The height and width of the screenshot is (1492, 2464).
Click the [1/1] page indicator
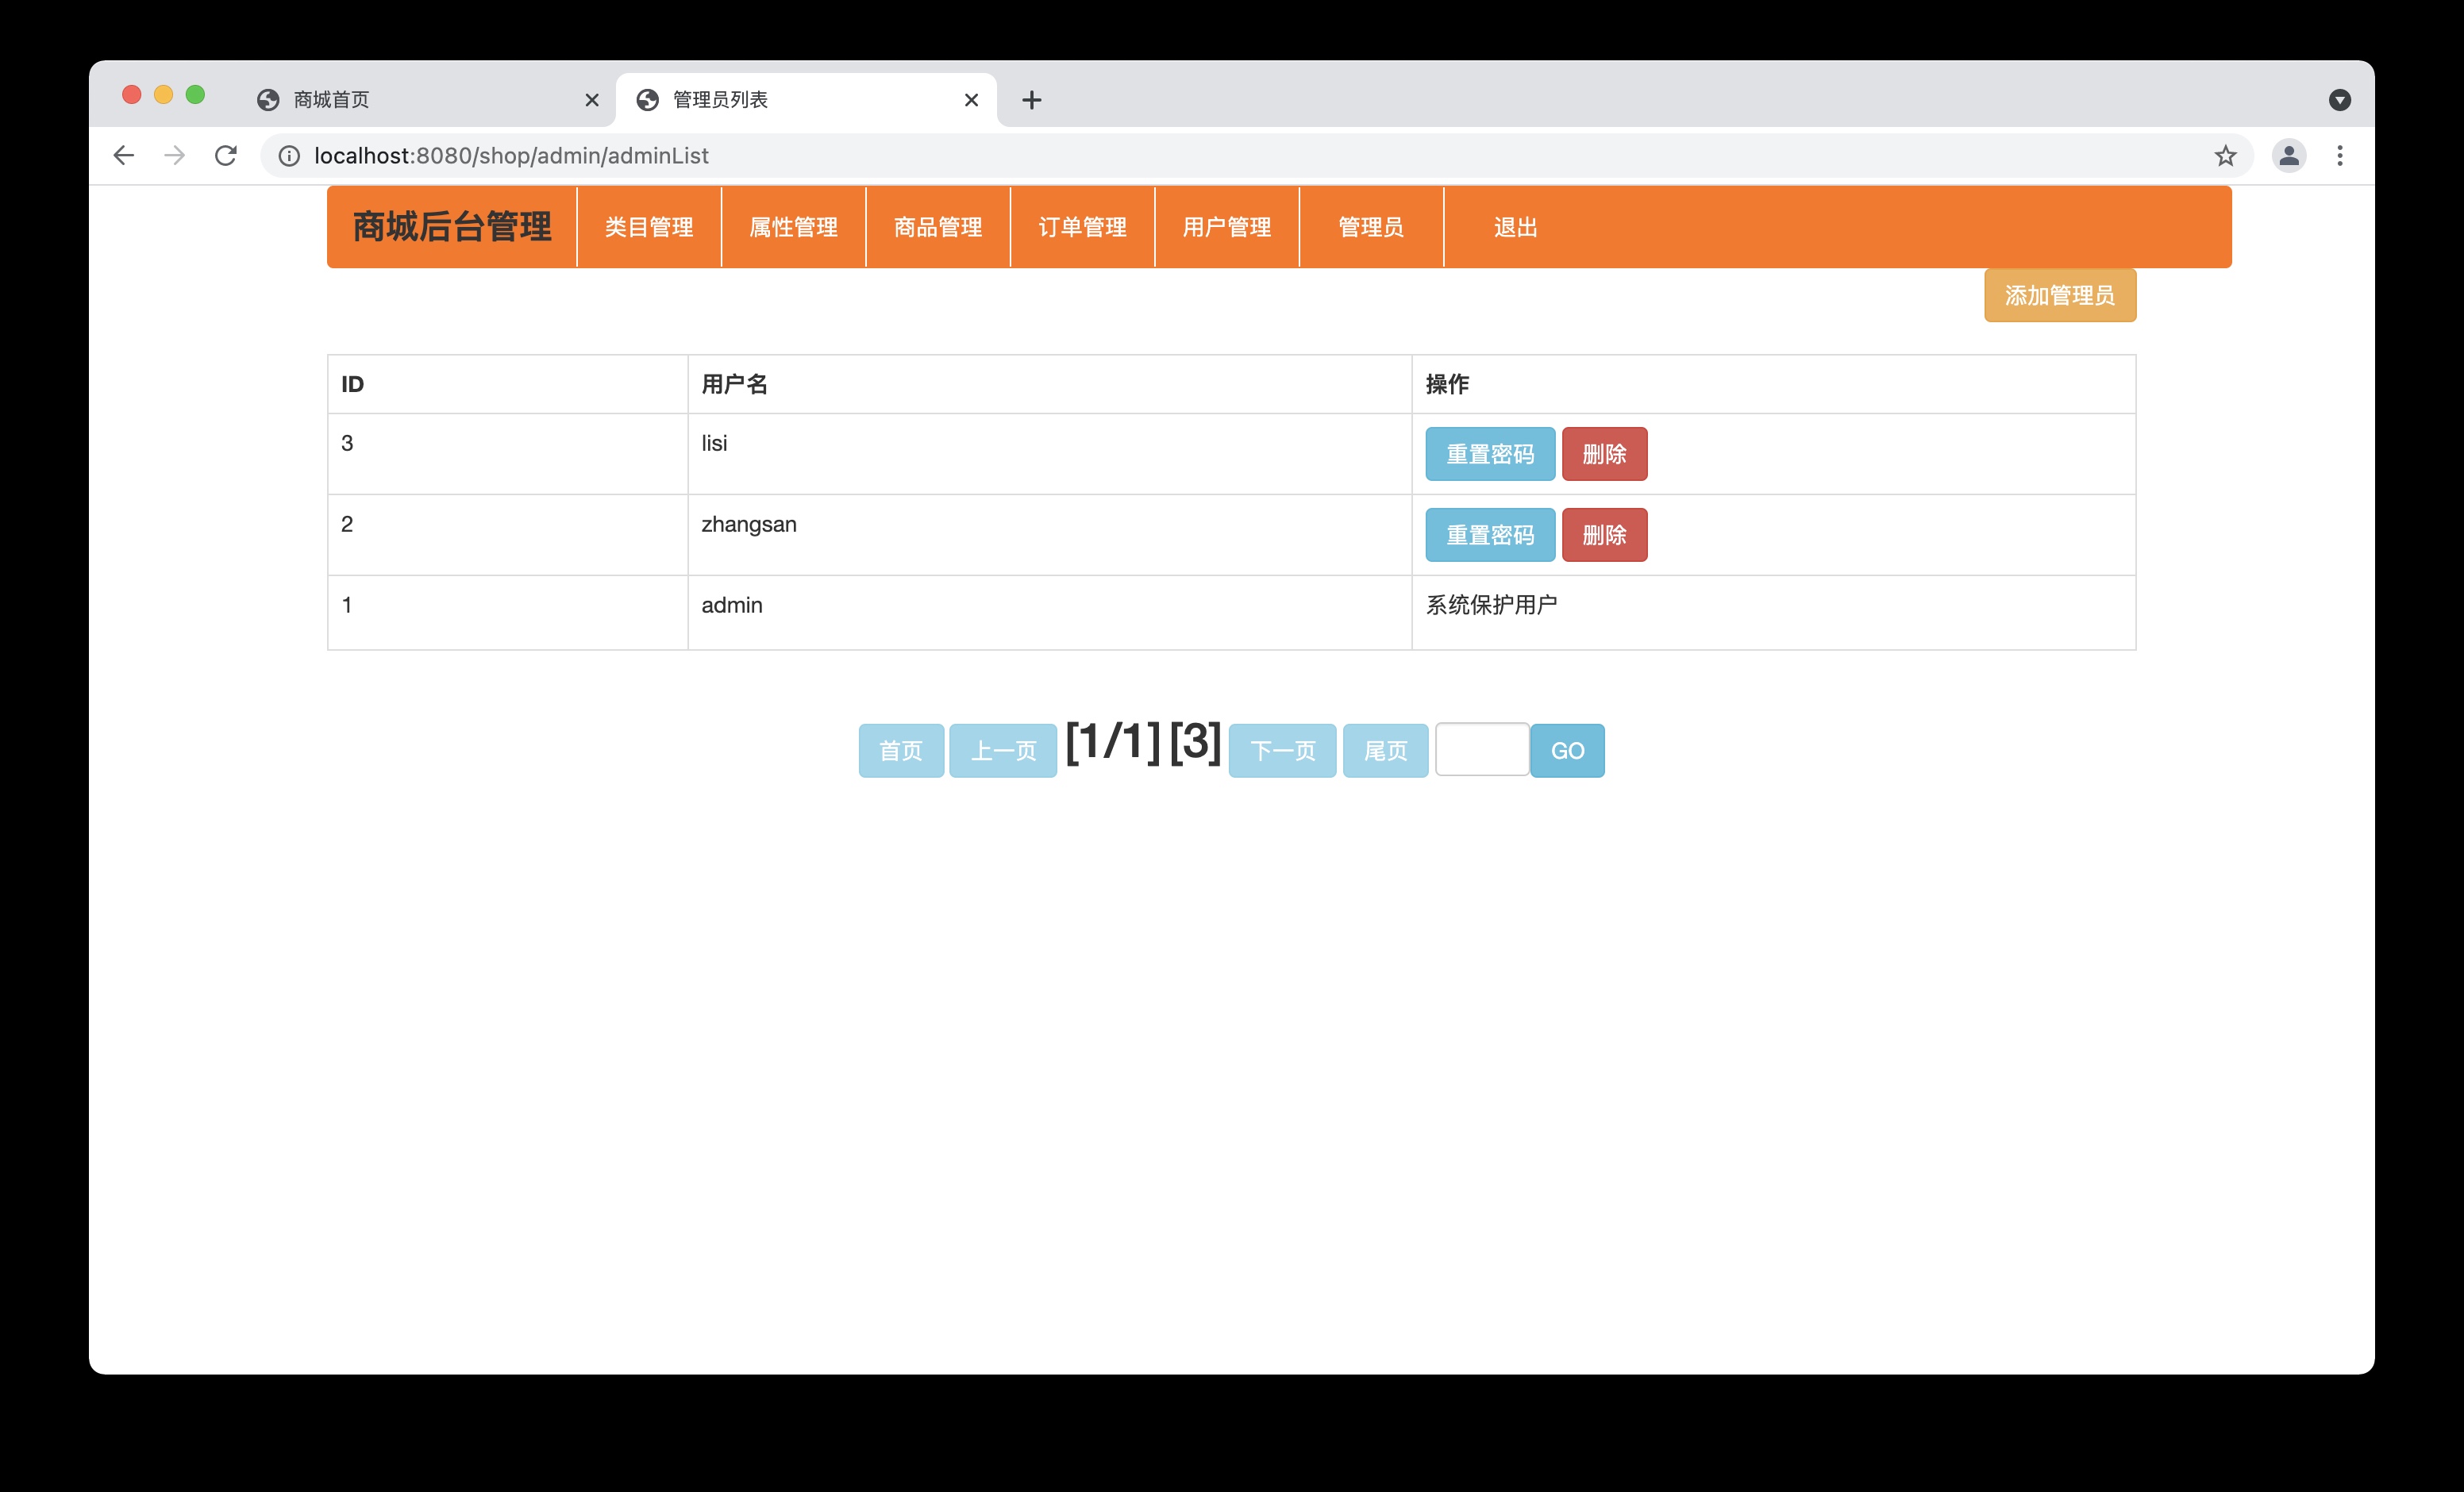click(1113, 742)
